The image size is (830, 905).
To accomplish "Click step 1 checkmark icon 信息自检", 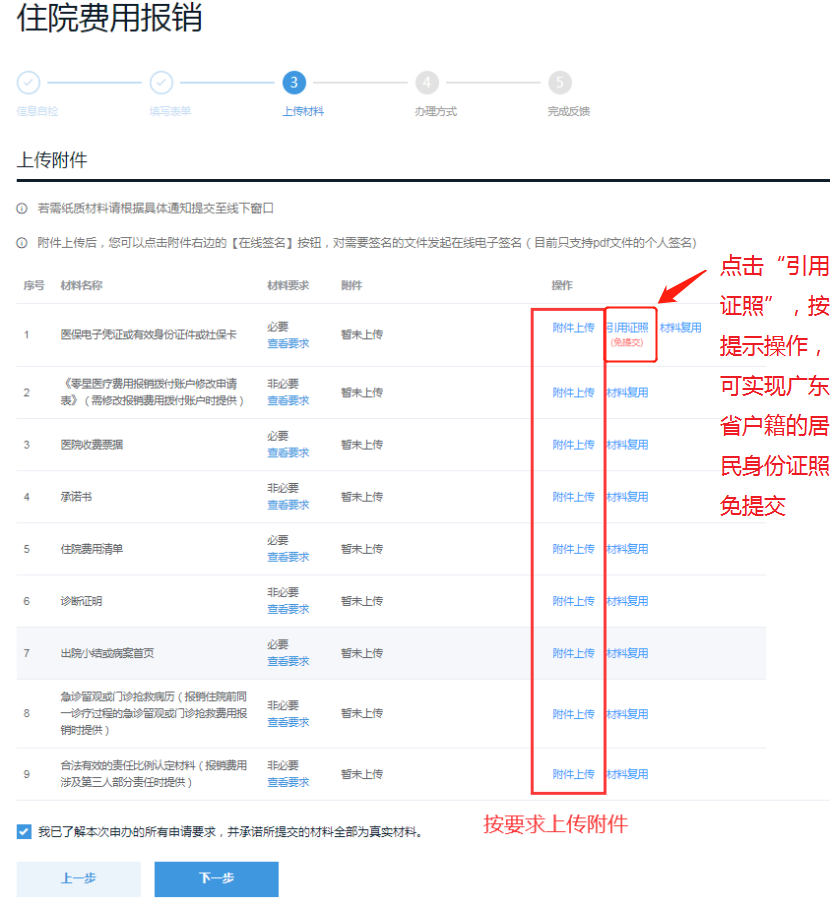I will tap(29, 83).
